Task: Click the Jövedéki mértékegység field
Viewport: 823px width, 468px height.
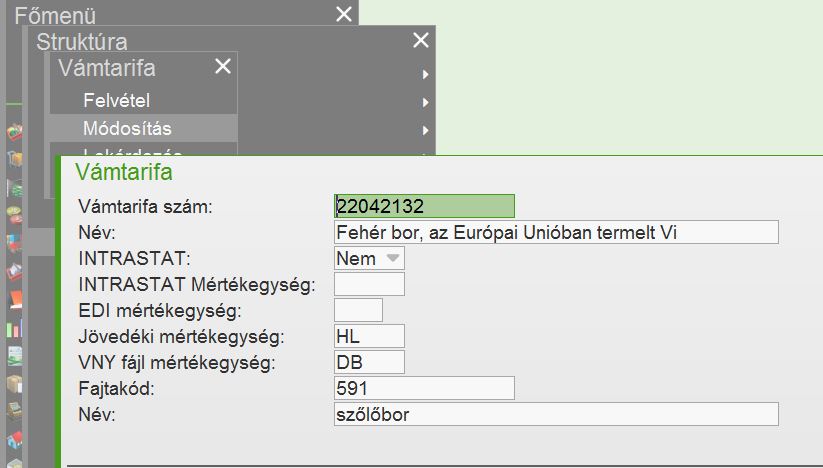Action: (x=369, y=337)
